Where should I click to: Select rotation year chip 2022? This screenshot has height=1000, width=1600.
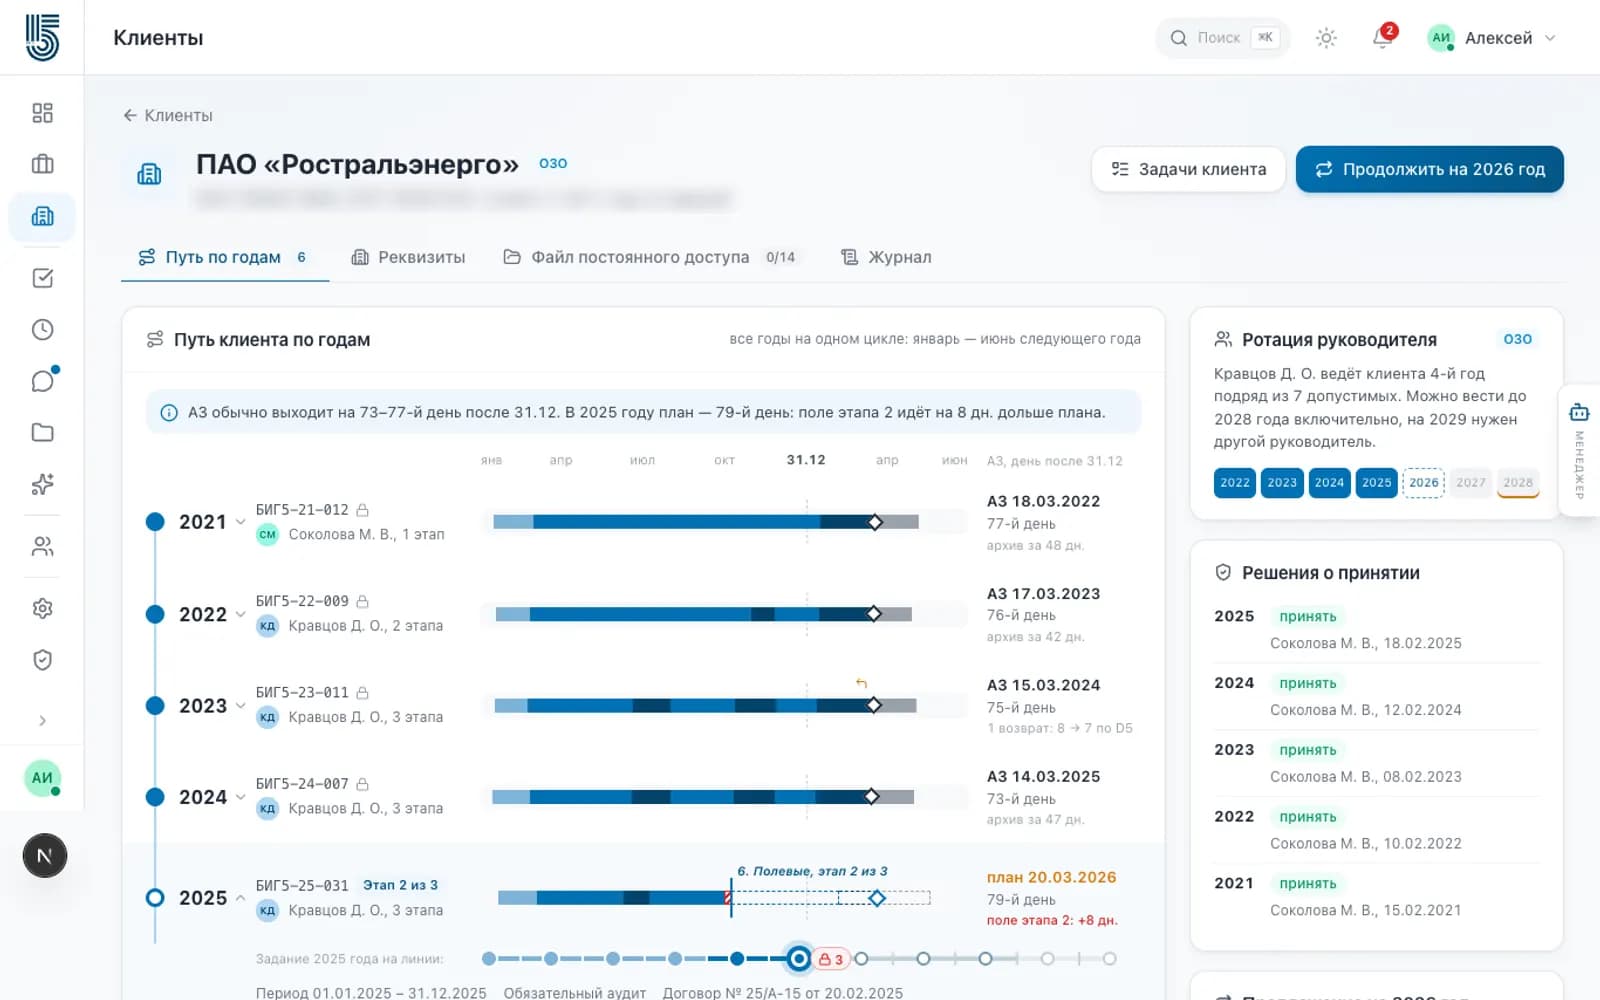(1235, 482)
